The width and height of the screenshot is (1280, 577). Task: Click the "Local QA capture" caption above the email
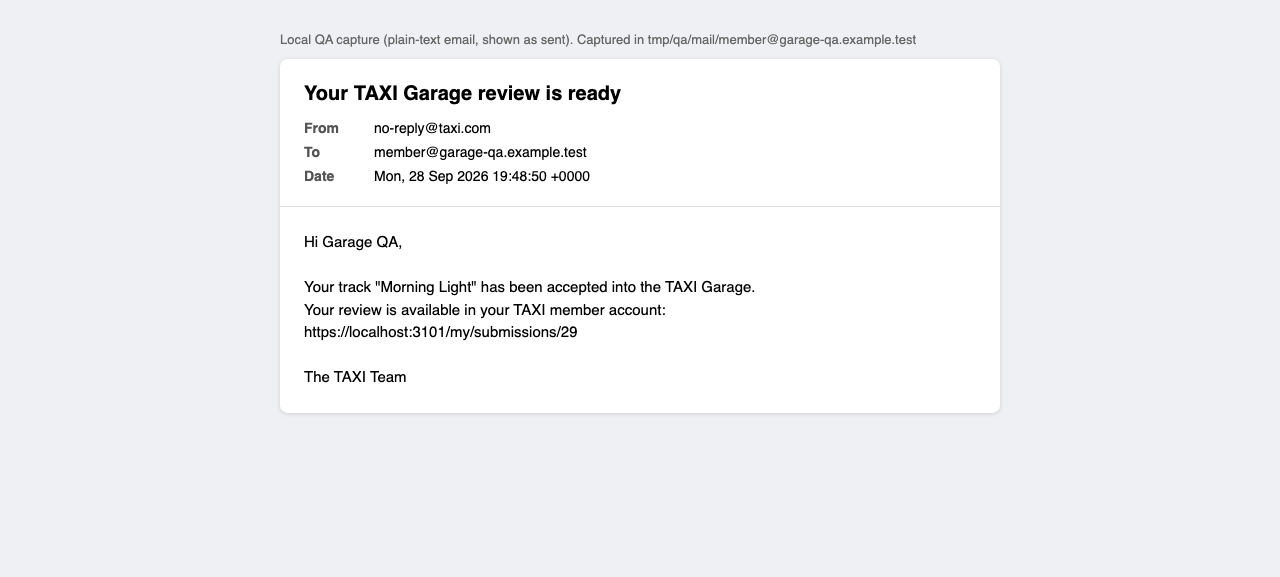598,40
